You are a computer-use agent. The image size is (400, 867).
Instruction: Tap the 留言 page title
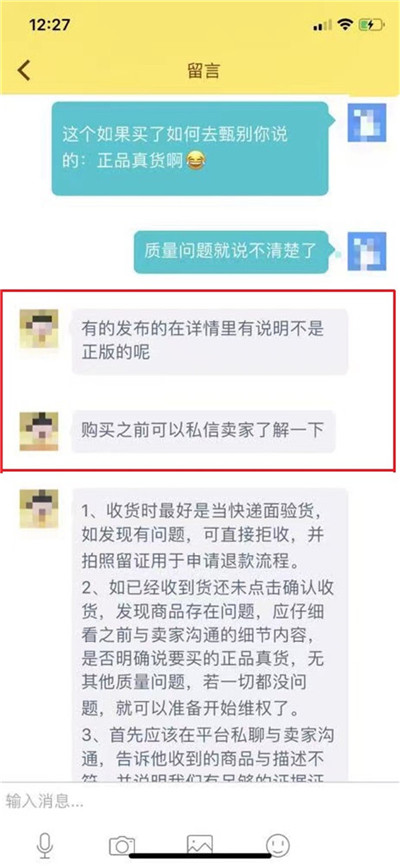click(x=204, y=71)
